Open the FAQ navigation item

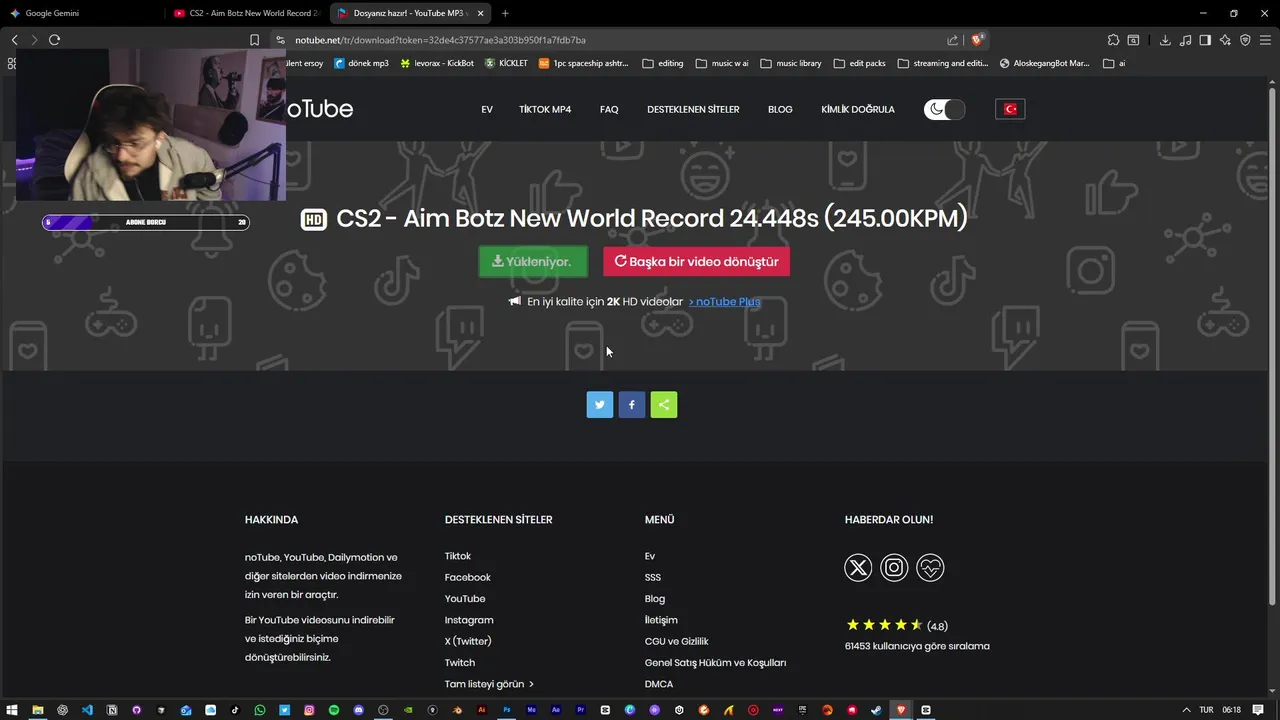click(x=609, y=109)
